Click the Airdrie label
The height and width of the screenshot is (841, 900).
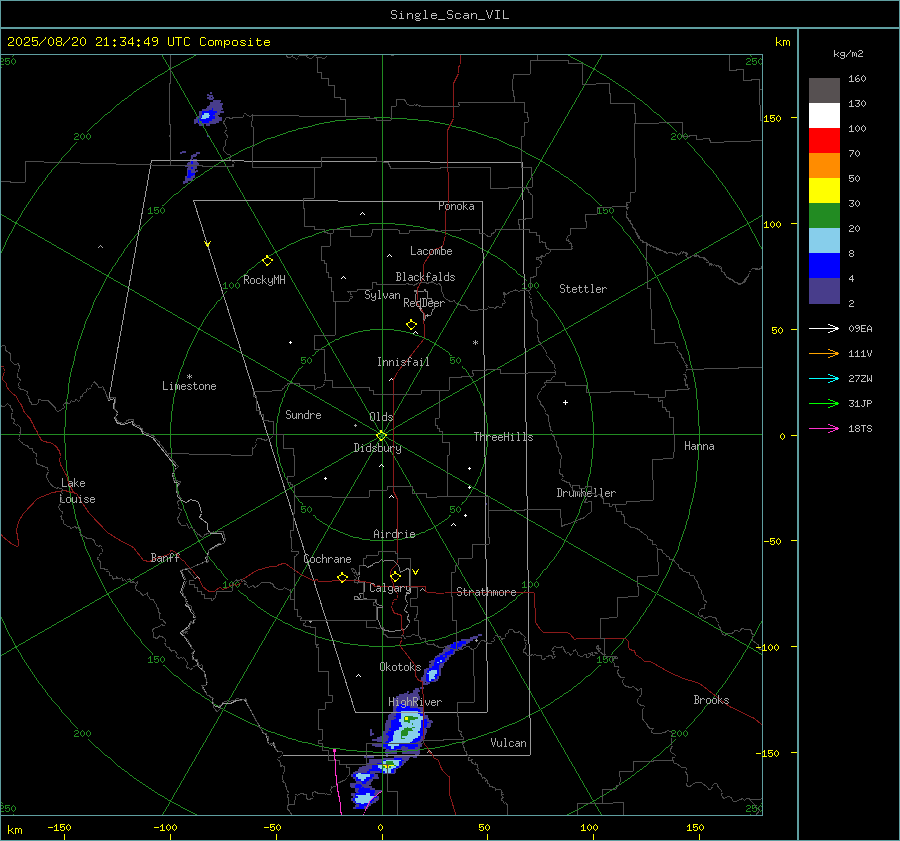[394, 534]
